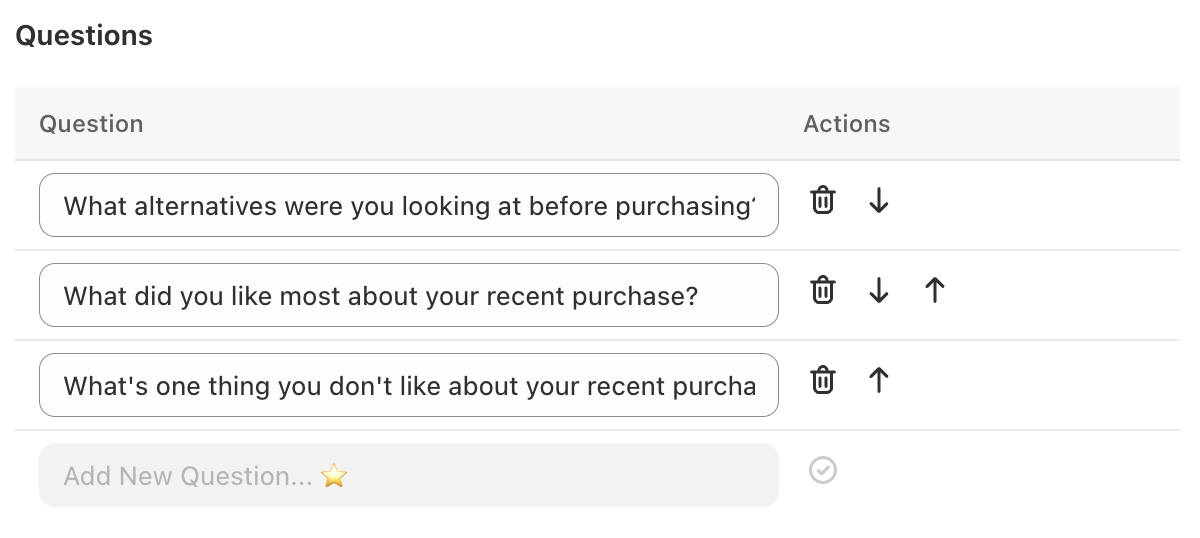Delete the "don't like" question

[822, 380]
